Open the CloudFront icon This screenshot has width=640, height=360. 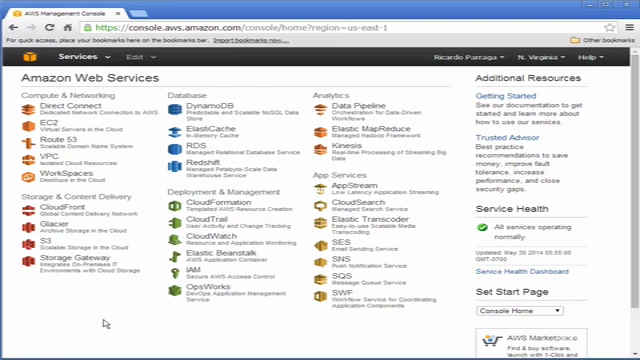click(28, 211)
